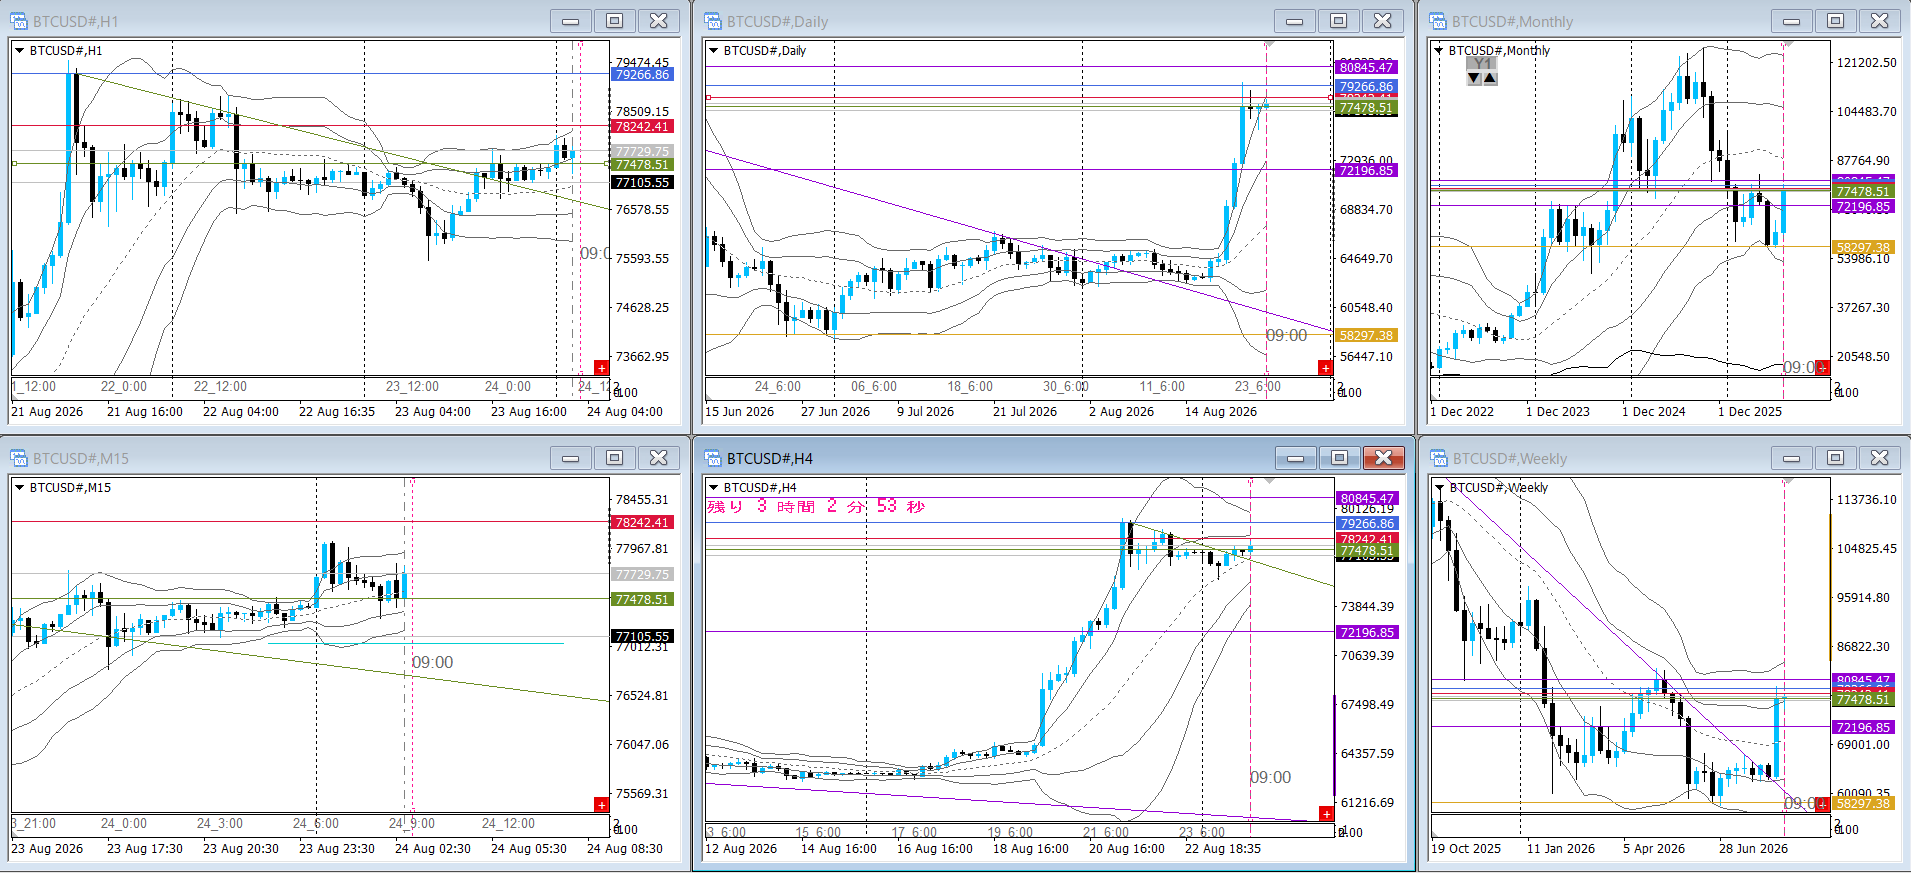The height and width of the screenshot is (874, 1911).
Task: Maximize the BTCUSD#,H4 chart window
Action: [x=1339, y=458]
